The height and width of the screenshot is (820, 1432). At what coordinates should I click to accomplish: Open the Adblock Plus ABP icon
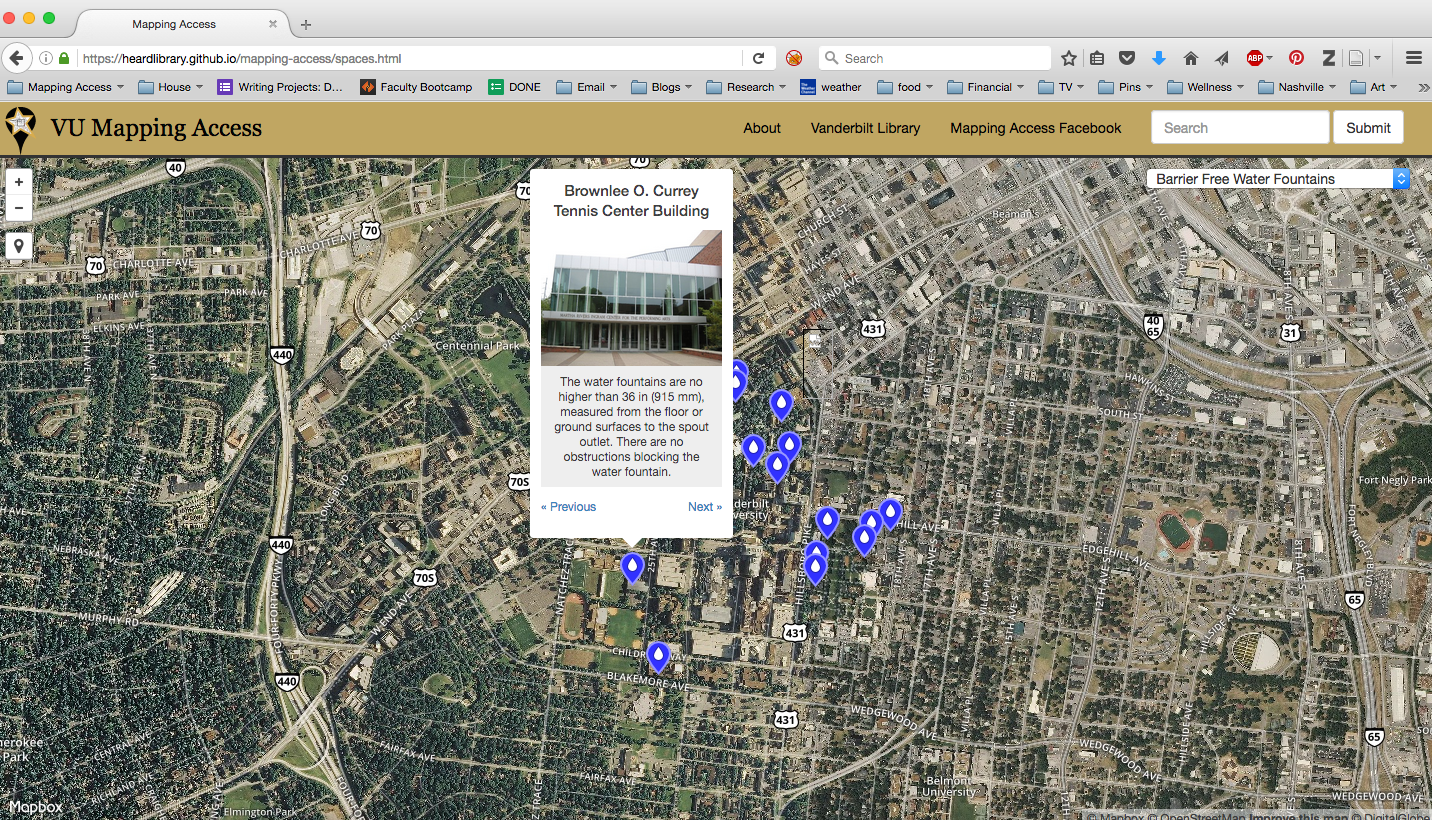(1255, 58)
